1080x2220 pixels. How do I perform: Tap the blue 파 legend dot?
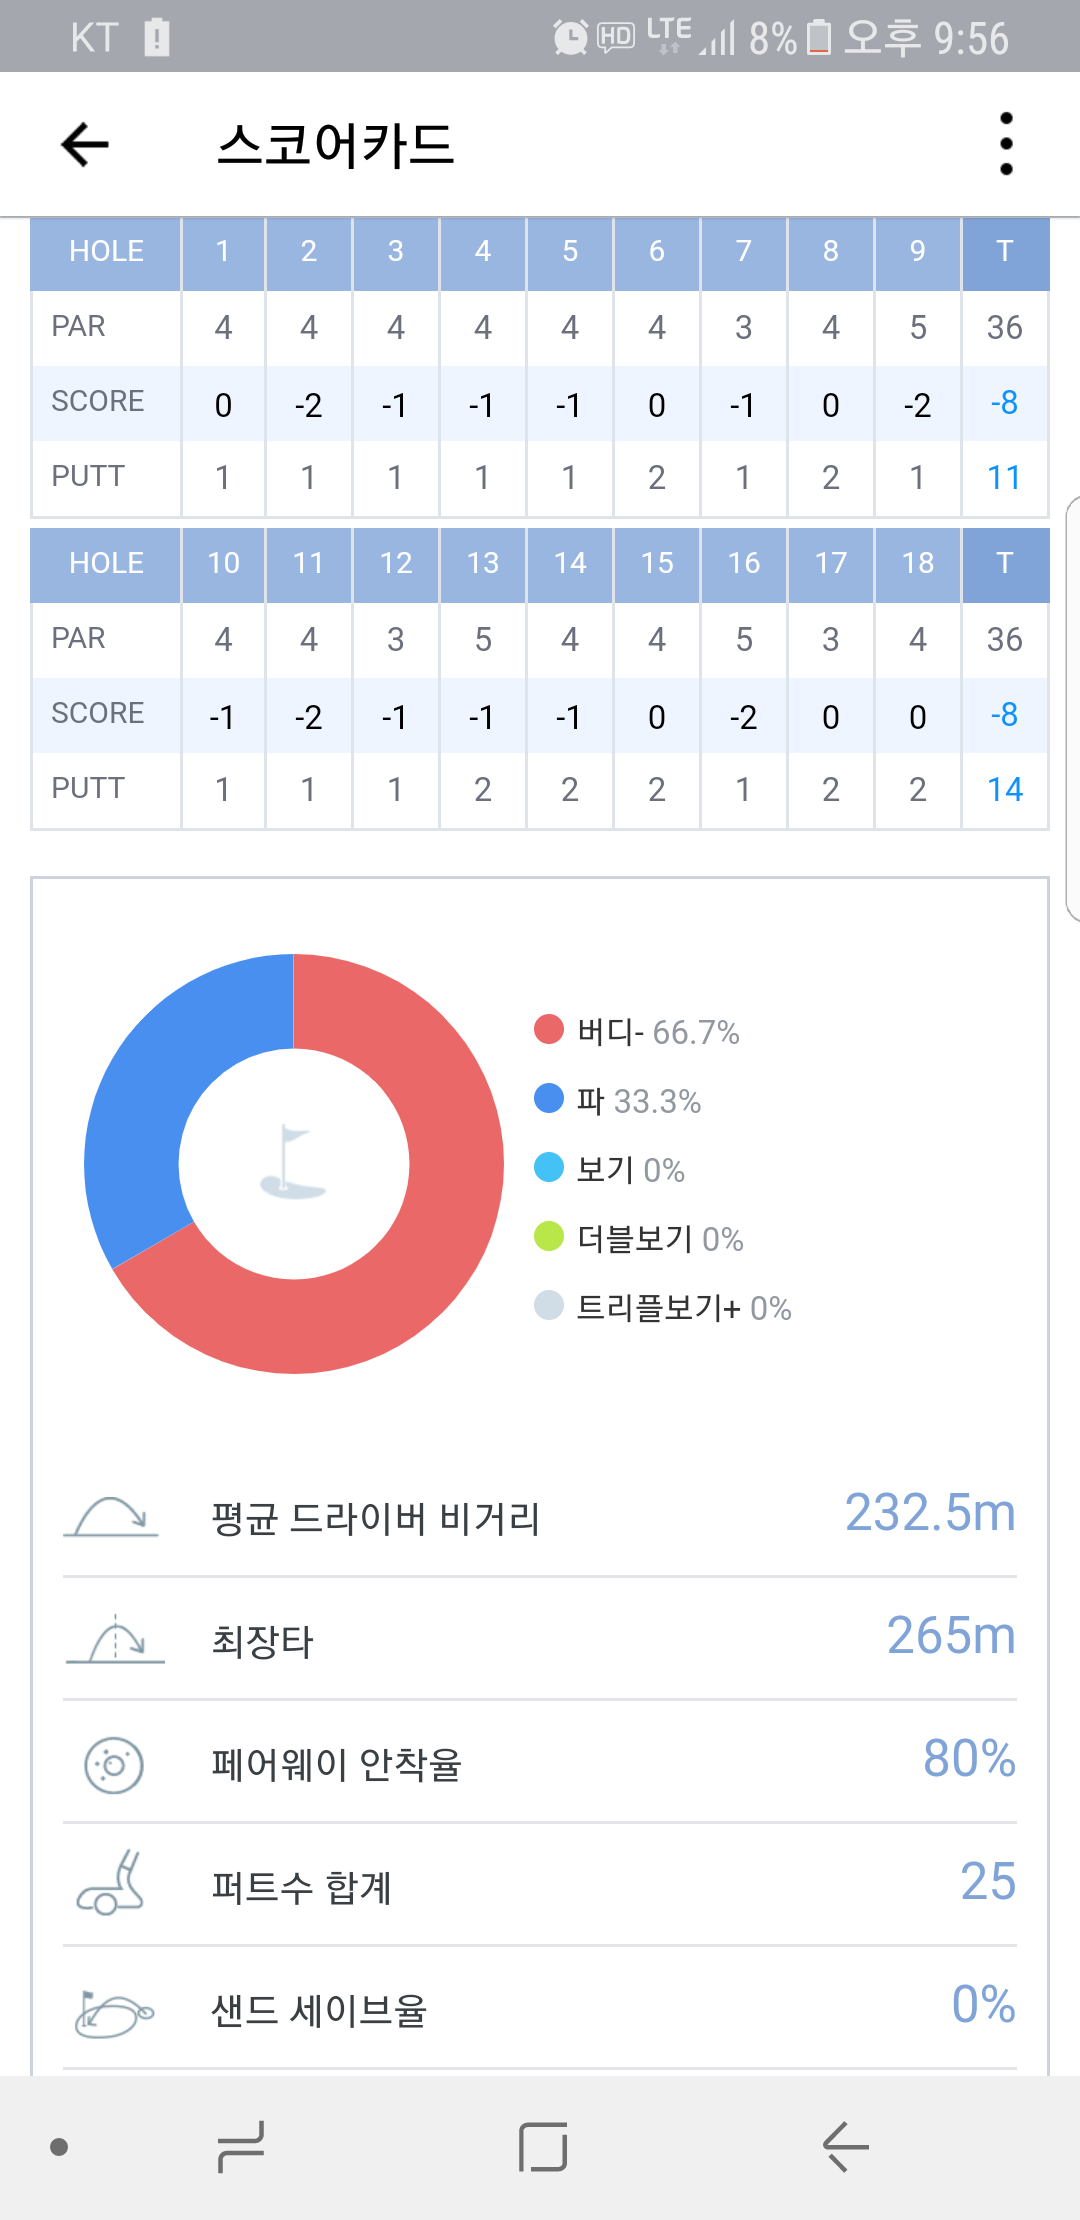tap(549, 1099)
